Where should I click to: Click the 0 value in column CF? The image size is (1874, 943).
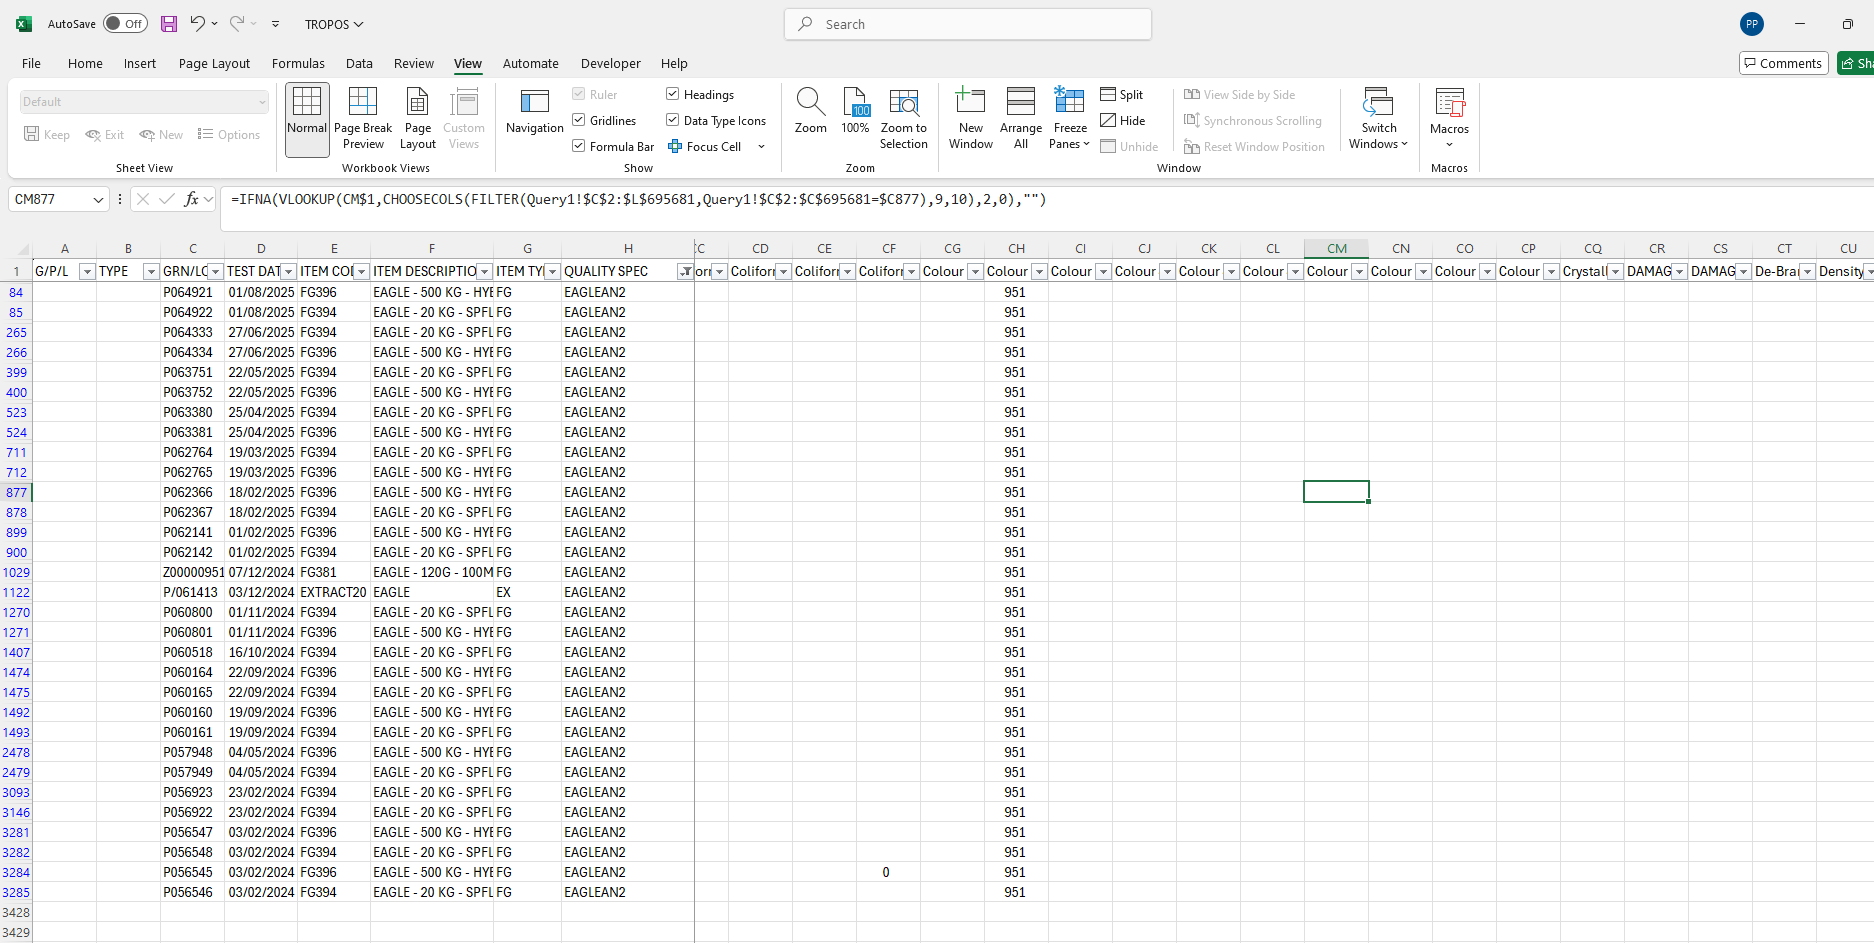[x=888, y=872]
